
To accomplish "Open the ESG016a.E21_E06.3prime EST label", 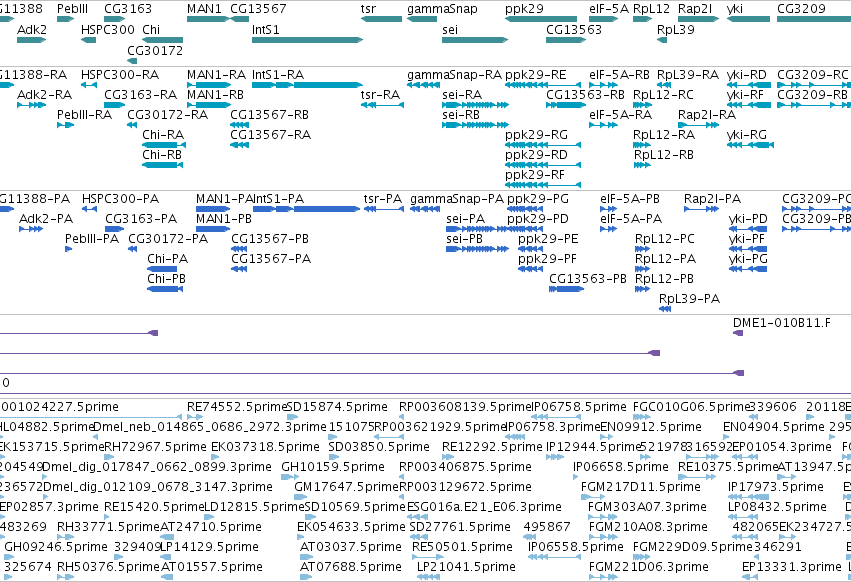I will [x=484, y=507].
